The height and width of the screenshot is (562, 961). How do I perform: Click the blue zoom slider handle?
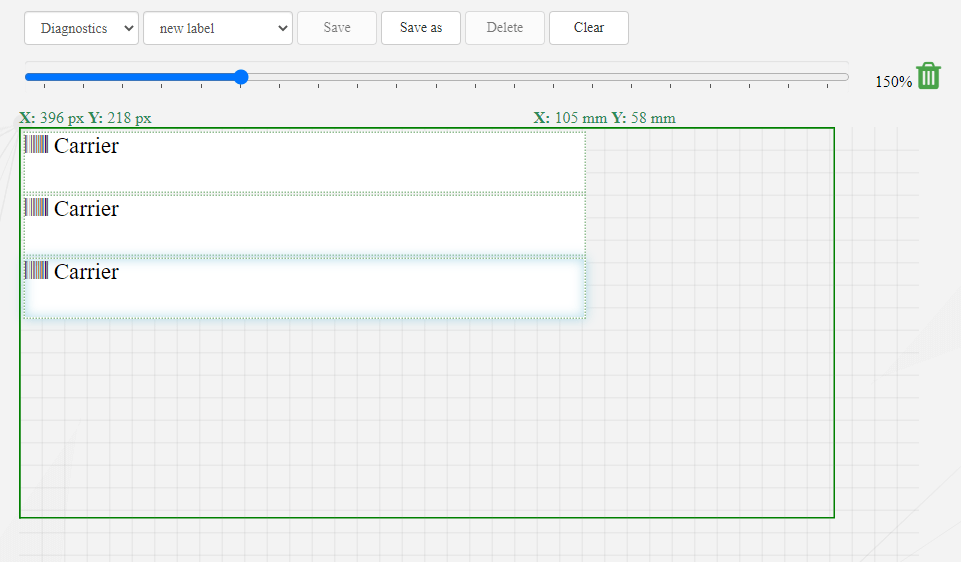(x=241, y=77)
